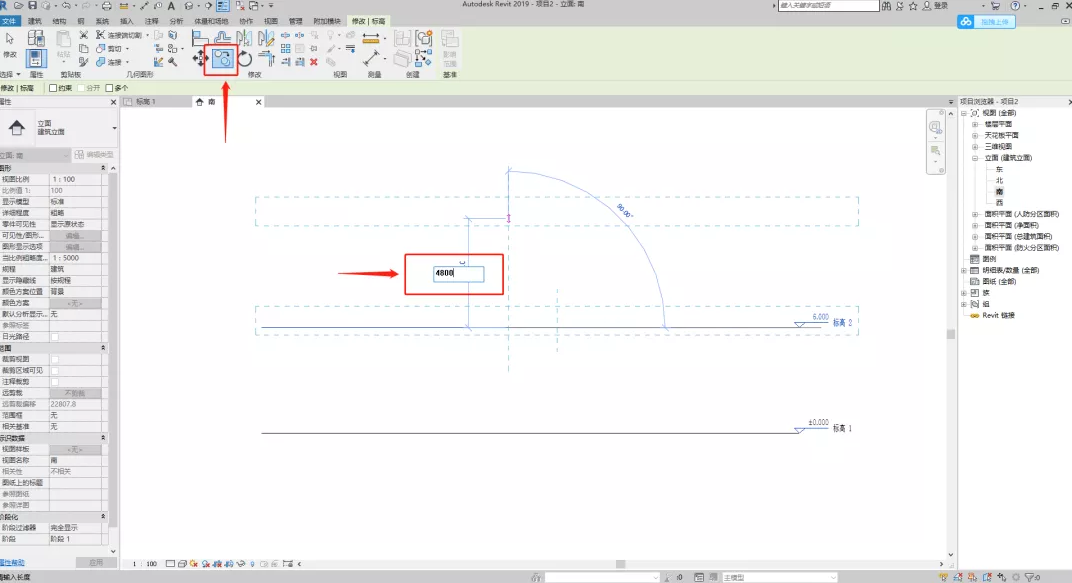Click the red Delete X icon
The image size is (1072, 583).
(x=314, y=62)
